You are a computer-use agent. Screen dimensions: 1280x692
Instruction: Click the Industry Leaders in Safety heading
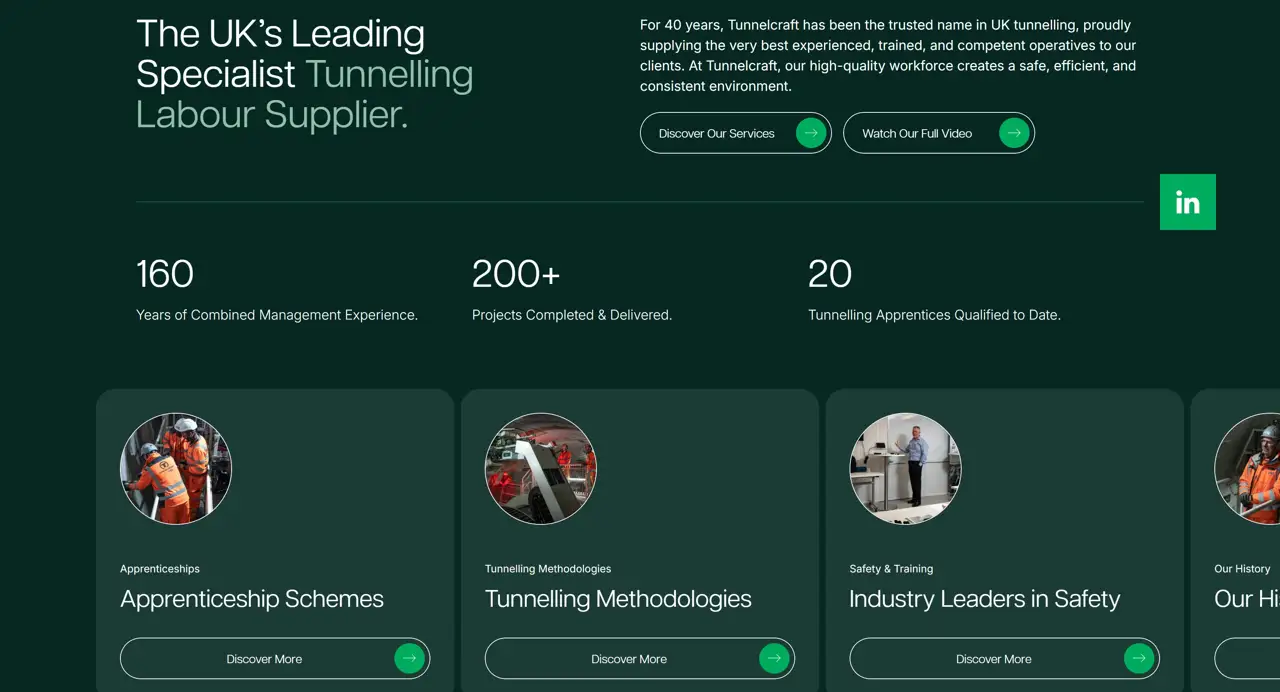pyautogui.click(x=985, y=599)
